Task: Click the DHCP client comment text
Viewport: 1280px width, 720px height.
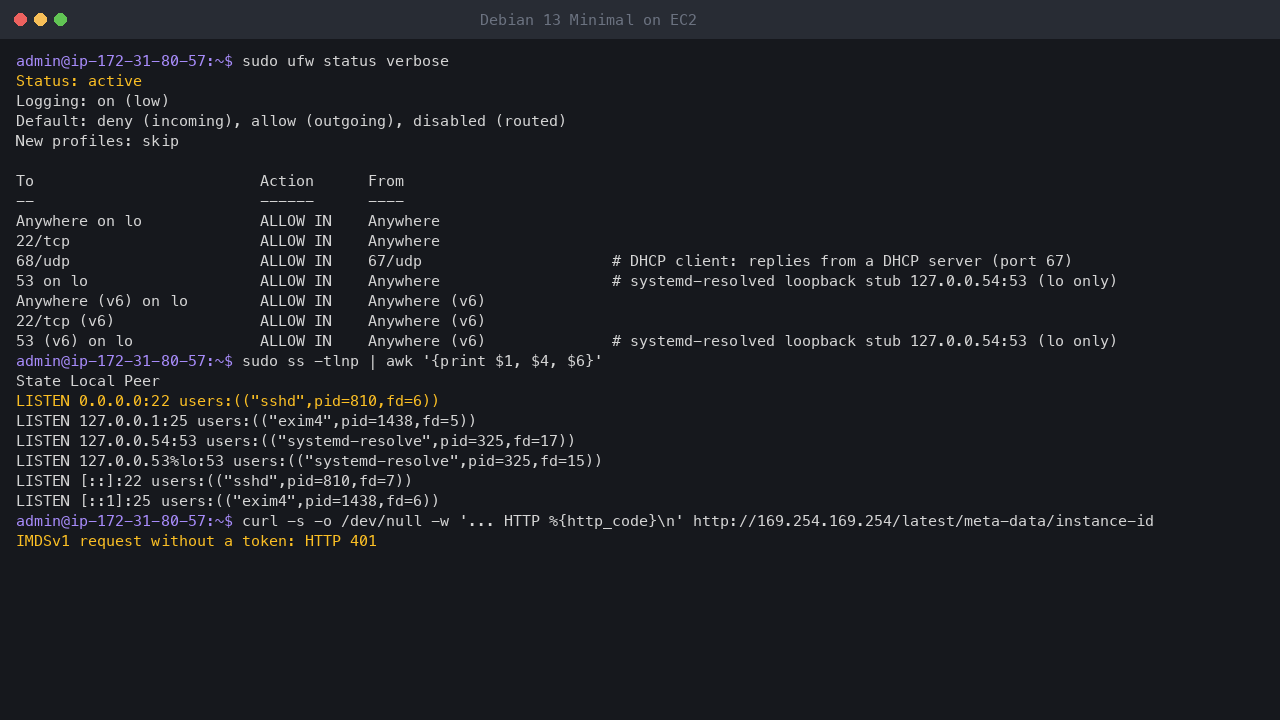Action: click(x=842, y=261)
